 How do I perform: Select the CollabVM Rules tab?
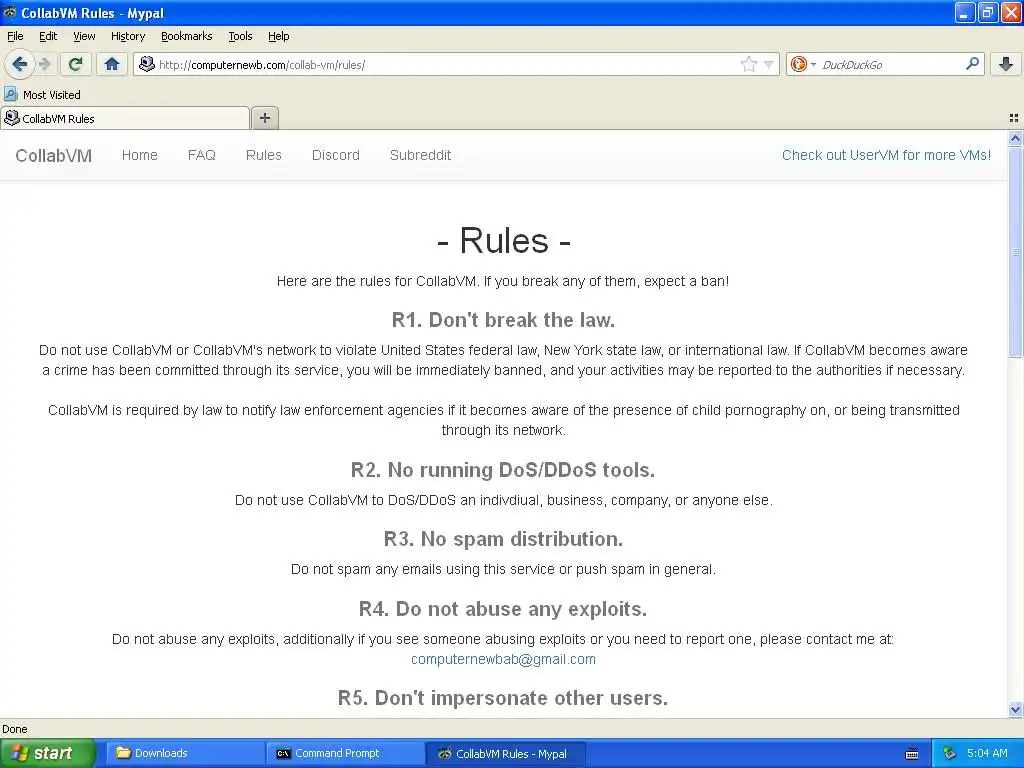point(125,118)
